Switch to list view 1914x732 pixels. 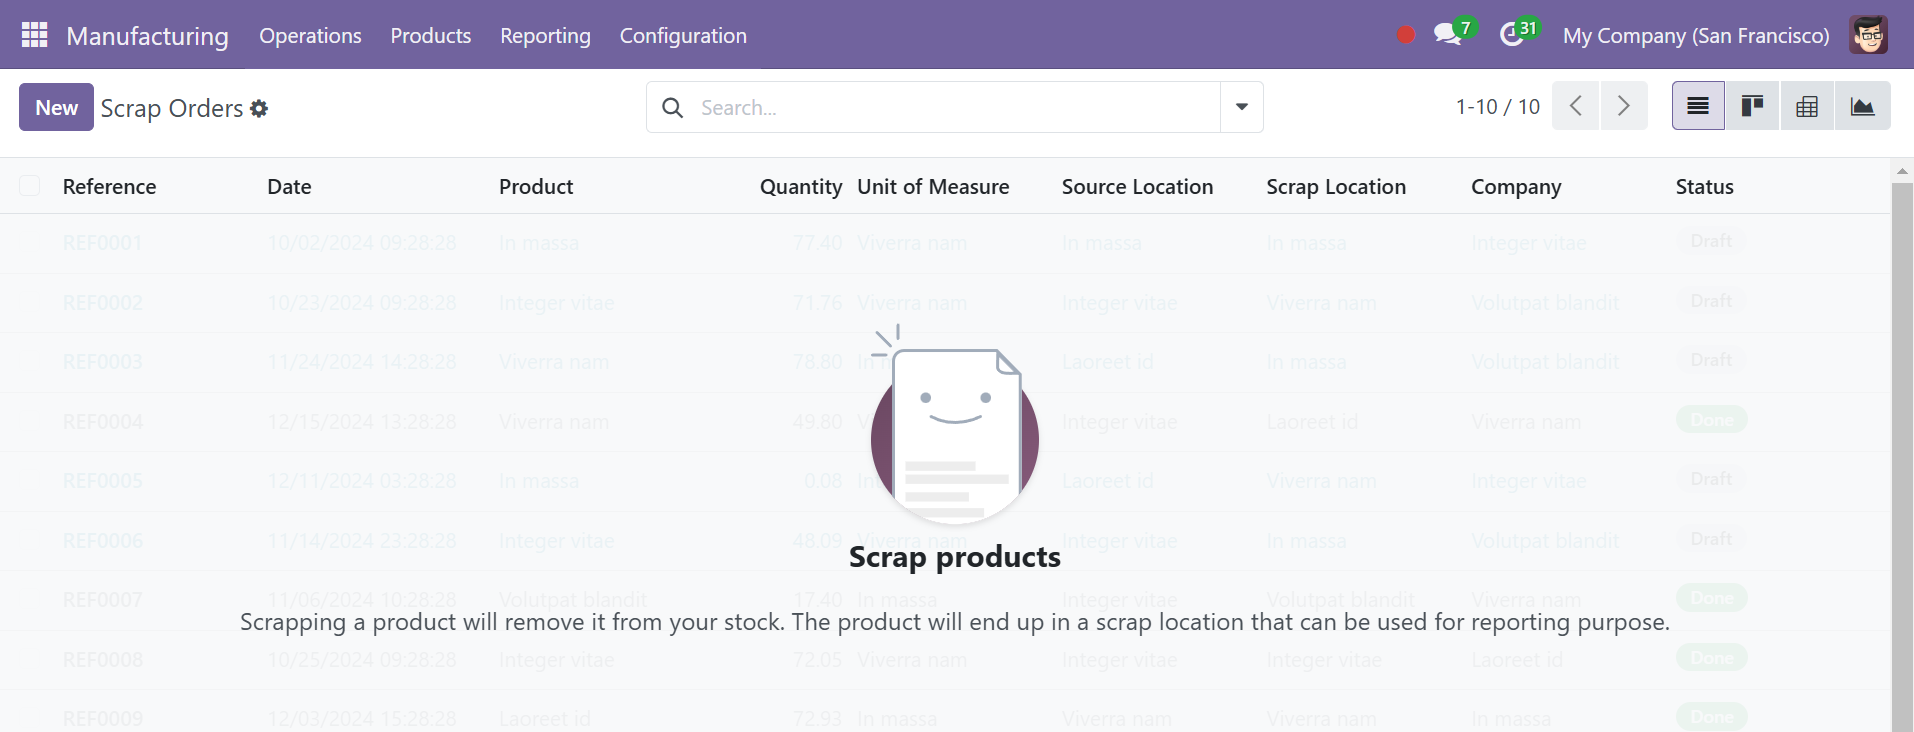(x=1698, y=106)
